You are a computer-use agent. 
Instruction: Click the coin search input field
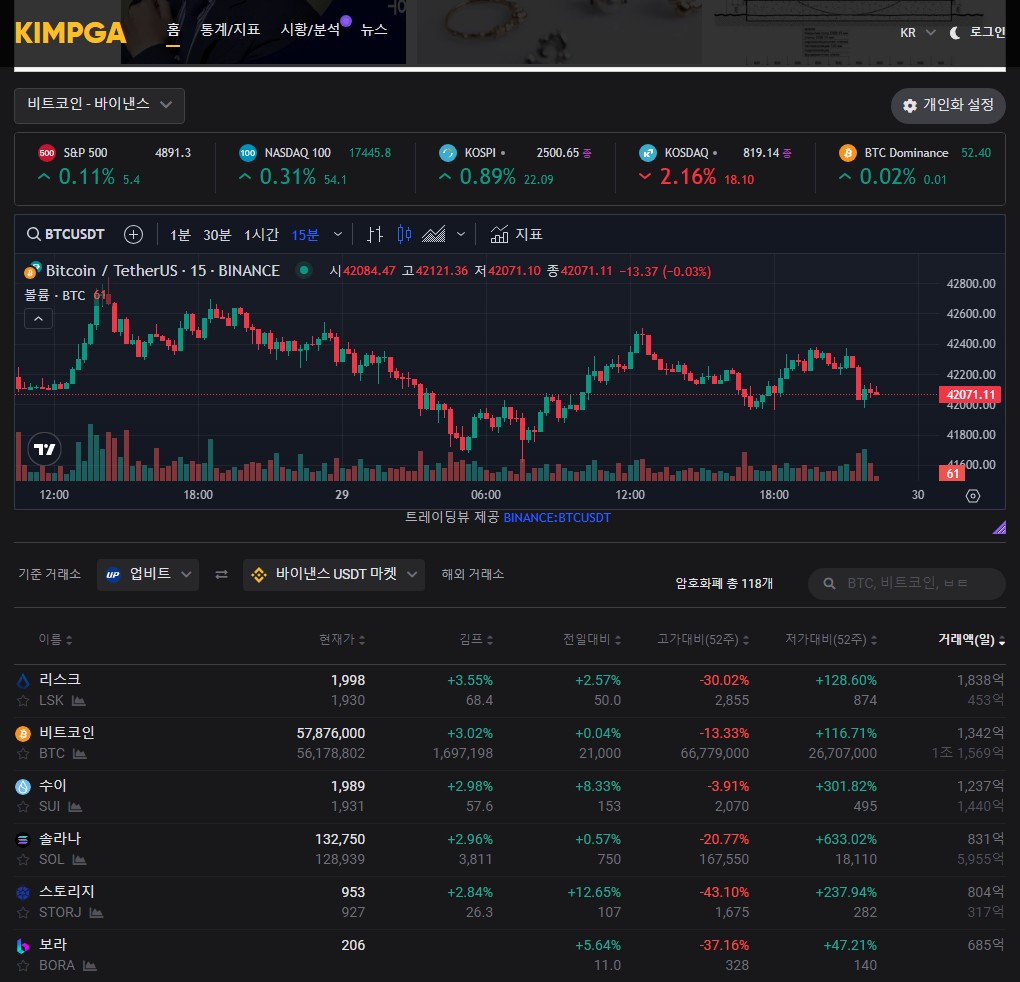[906, 583]
